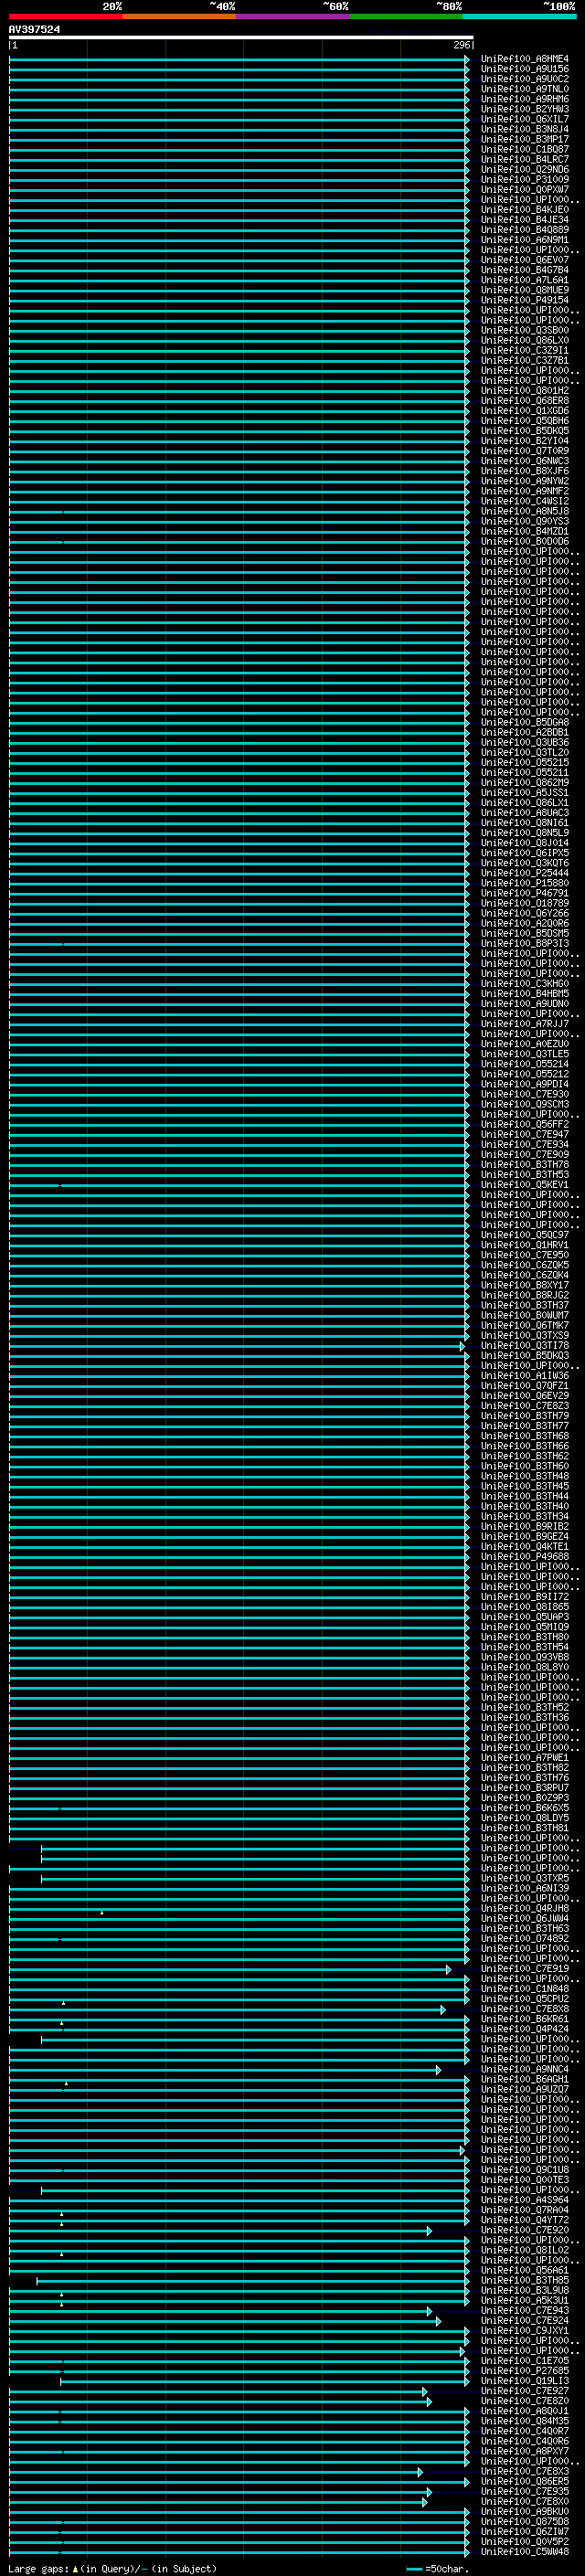Select hit label UniRef100_A7RJJ7
Viewport: 585px width, 2576px height.
pyautogui.click(x=525, y=1024)
